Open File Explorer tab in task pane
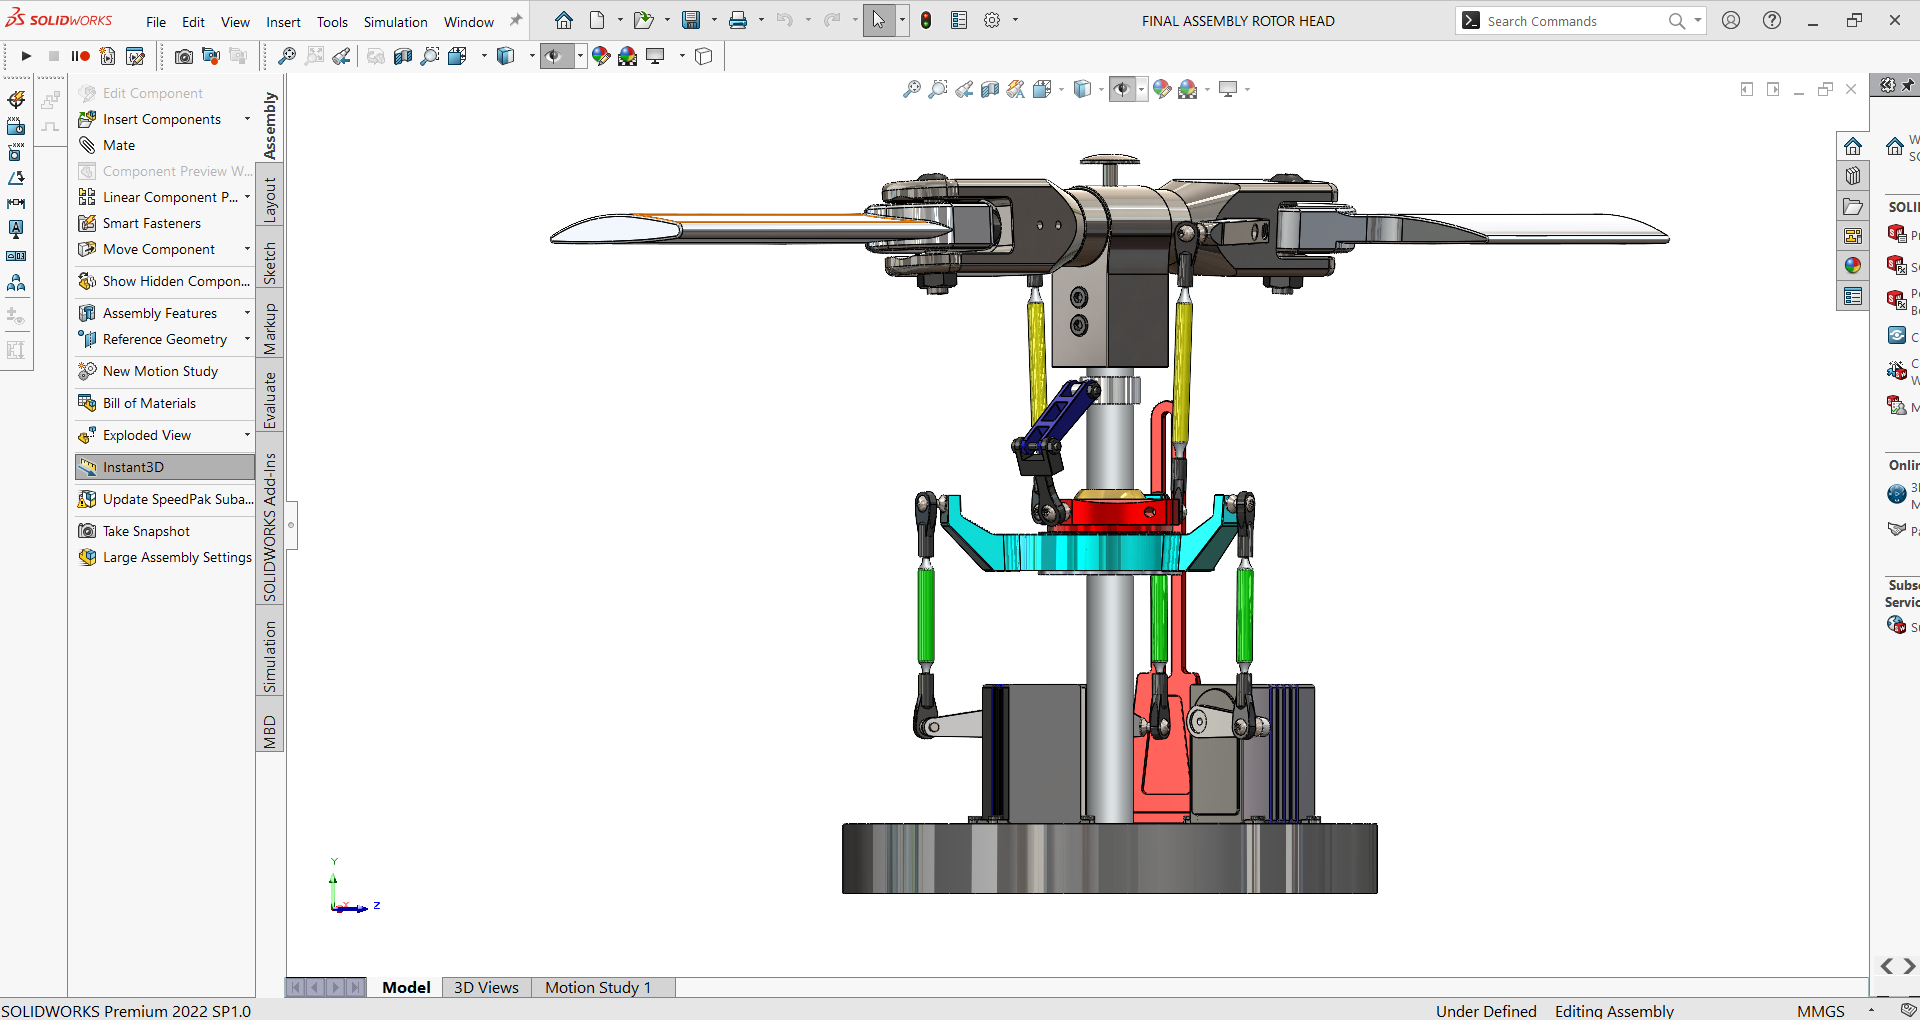This screenshot has width=1920, height=1020. pos(1853,206)
